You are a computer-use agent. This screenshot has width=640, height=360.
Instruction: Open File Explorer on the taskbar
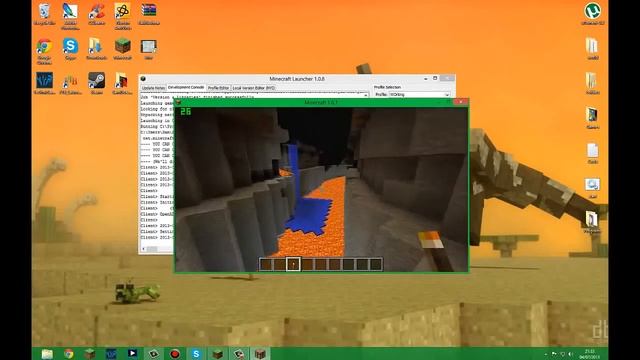pyautogui.click(x=47, y=353)
